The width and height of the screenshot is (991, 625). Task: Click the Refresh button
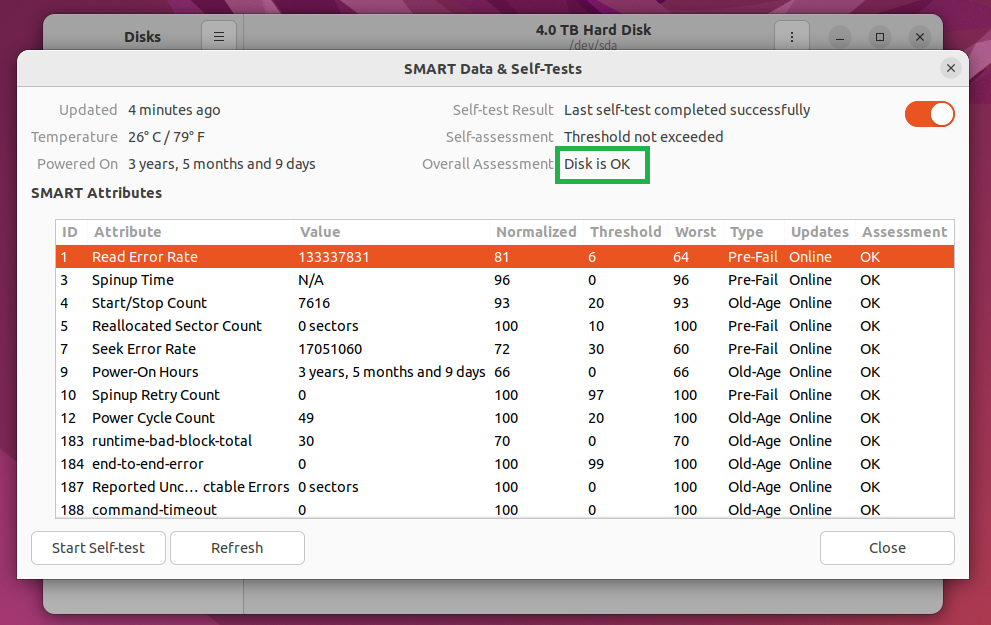[237, 548]
